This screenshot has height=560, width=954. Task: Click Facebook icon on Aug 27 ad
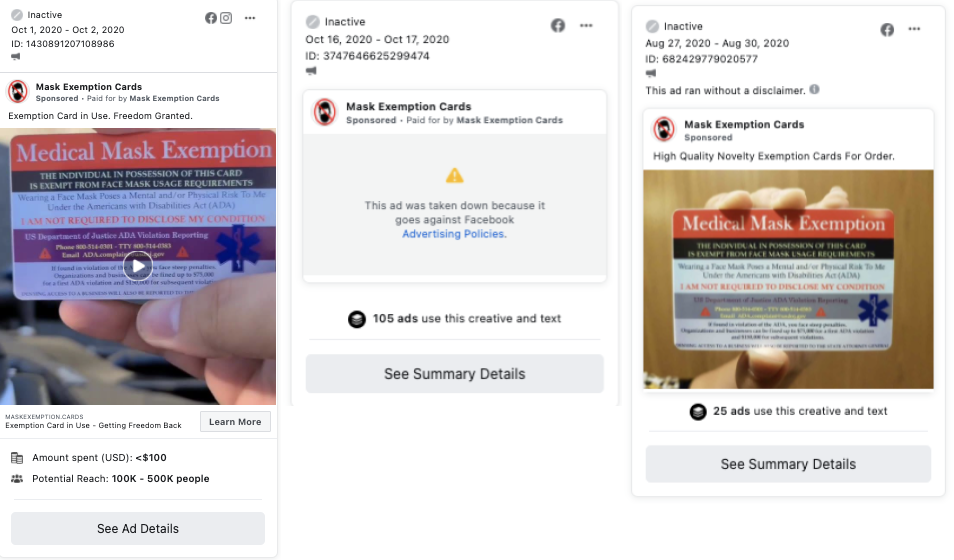pos(887,29)
